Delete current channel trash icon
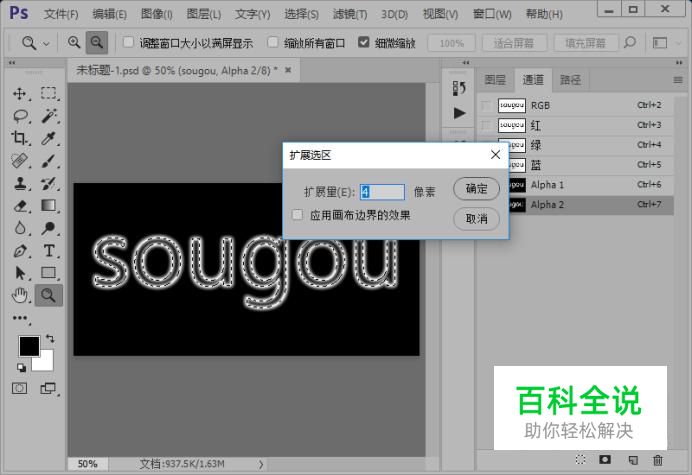 [658, 460]
